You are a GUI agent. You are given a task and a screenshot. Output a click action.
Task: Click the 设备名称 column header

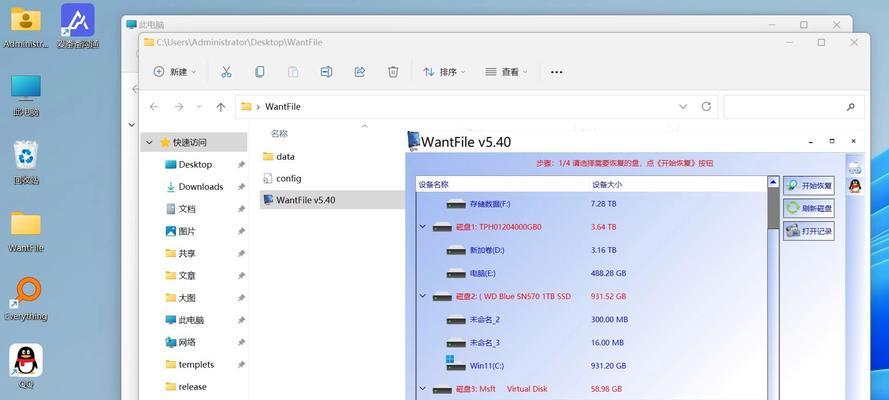503,184
